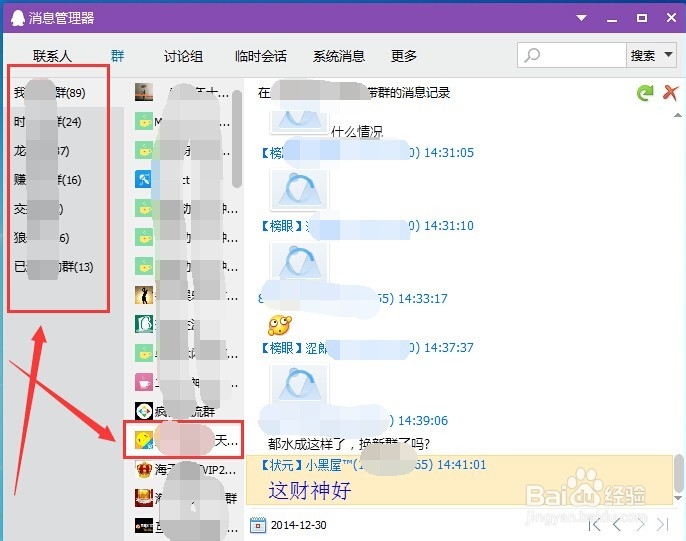
Task: Click the message header timestamped 14:31:05
Action: point(368,153)
